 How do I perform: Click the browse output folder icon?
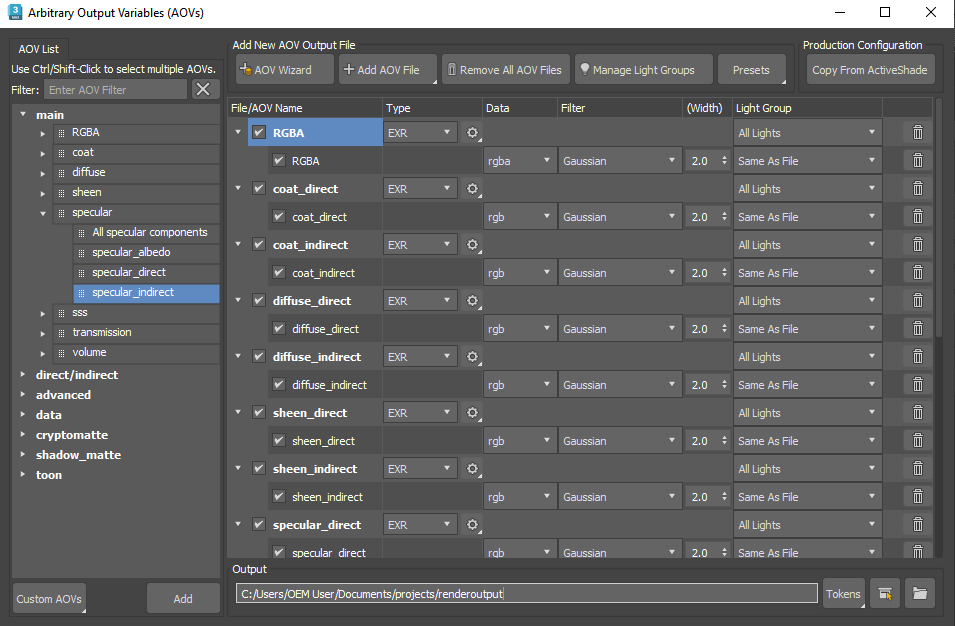tap(919, 594)
